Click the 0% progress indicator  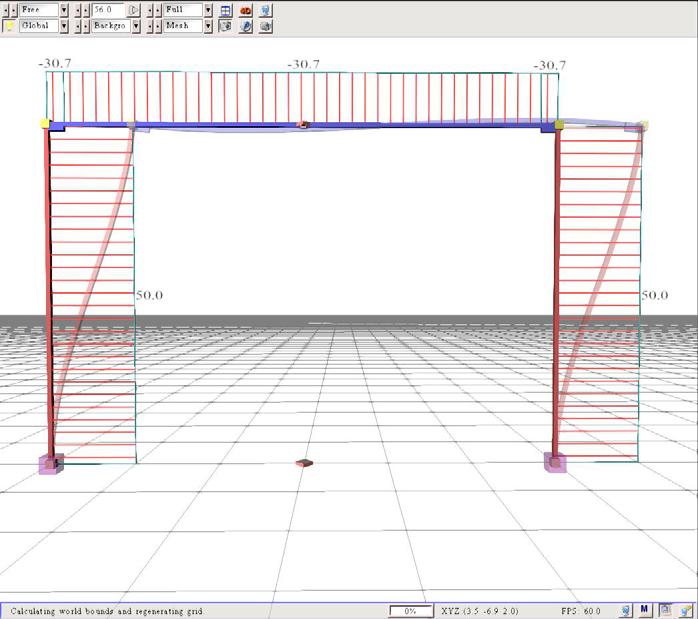pos(410,611)
